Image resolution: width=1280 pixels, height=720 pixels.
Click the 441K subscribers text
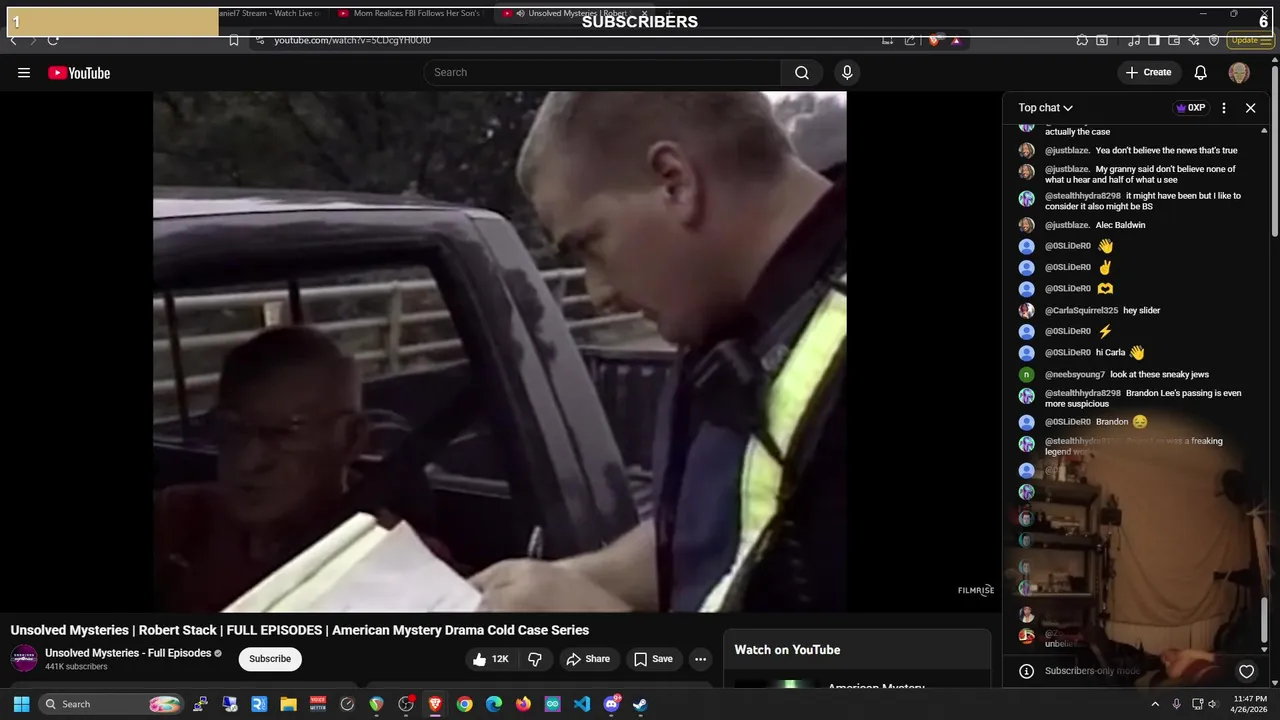[x=76, y=667]
